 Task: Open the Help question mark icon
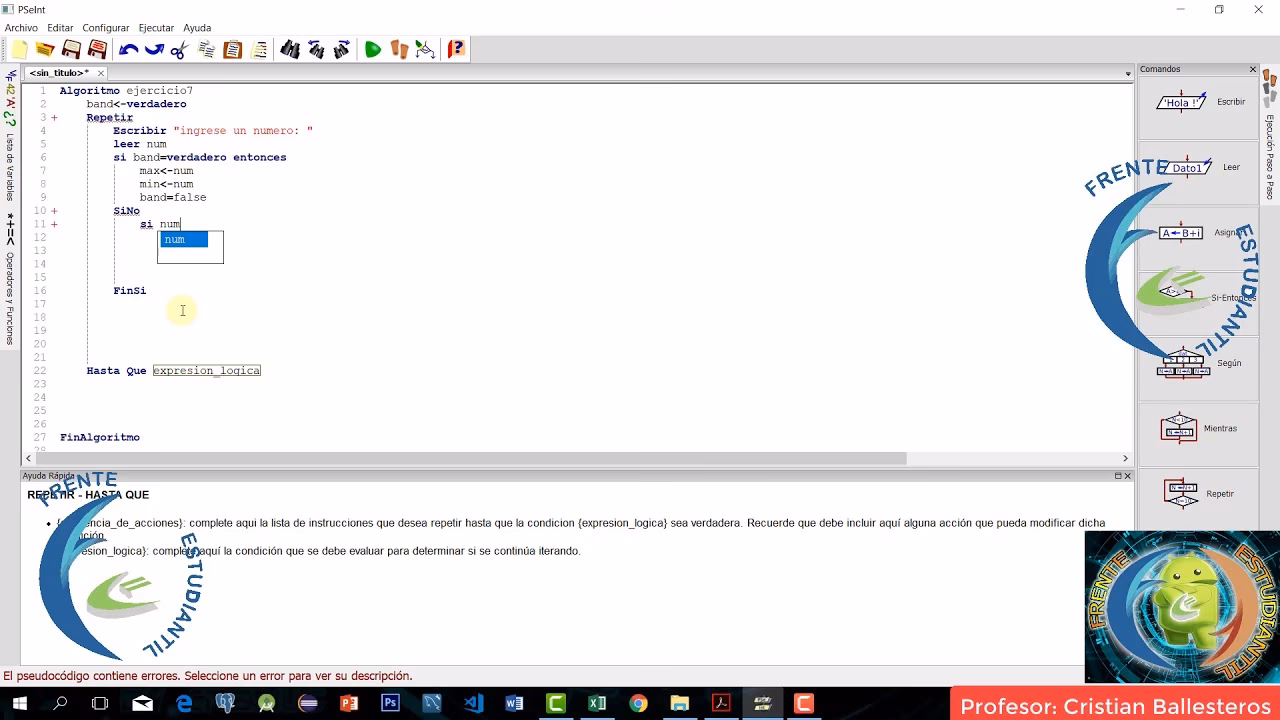coord(456,49)
